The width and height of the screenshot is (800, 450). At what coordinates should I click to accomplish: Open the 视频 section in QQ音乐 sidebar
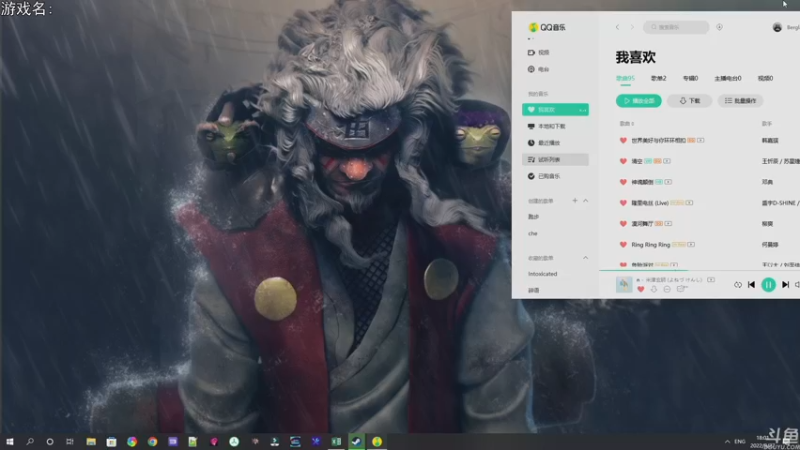click(538, 53)
